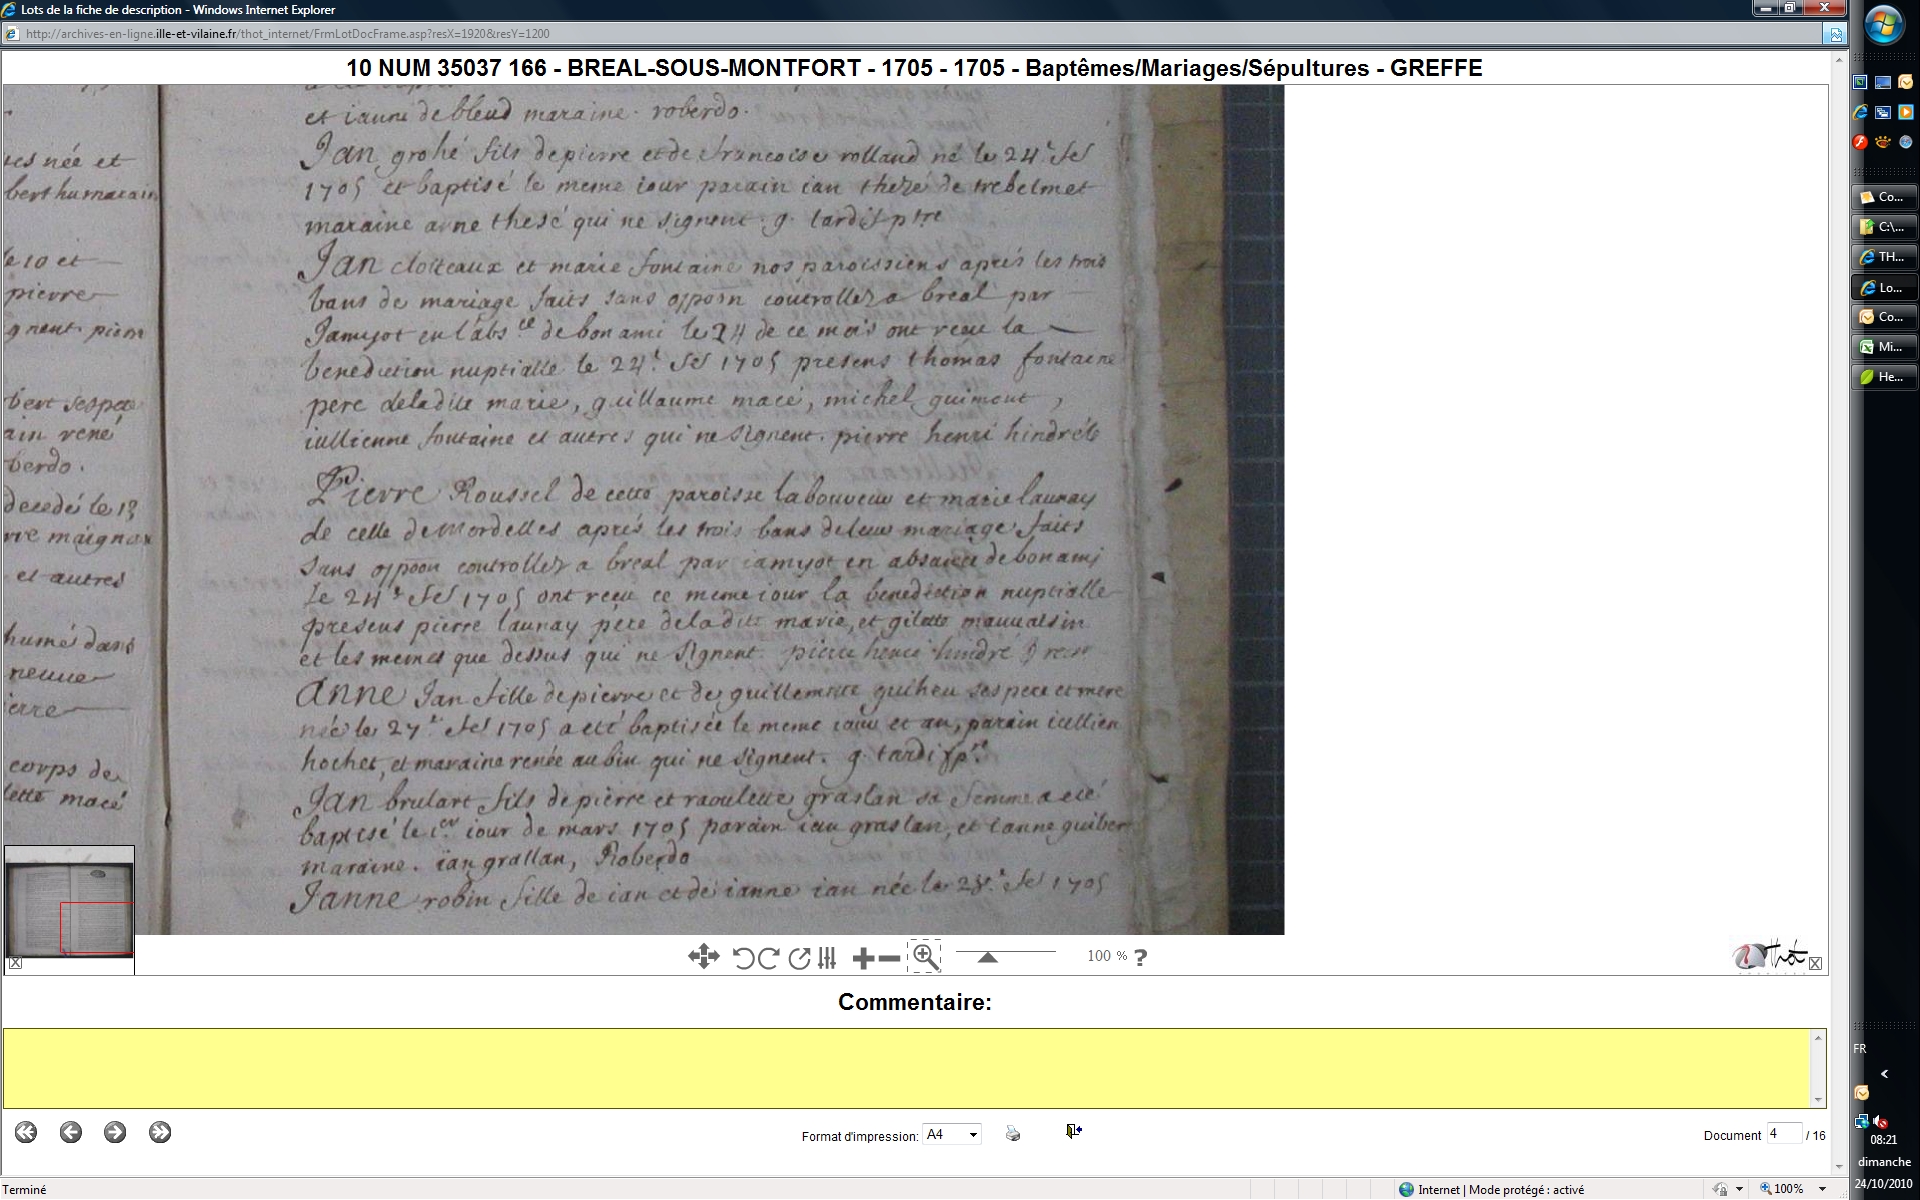Click the document number input field
Image resolution: width=1920 pixels, height=1200 pixels.
click(x=1783, y=1134)
